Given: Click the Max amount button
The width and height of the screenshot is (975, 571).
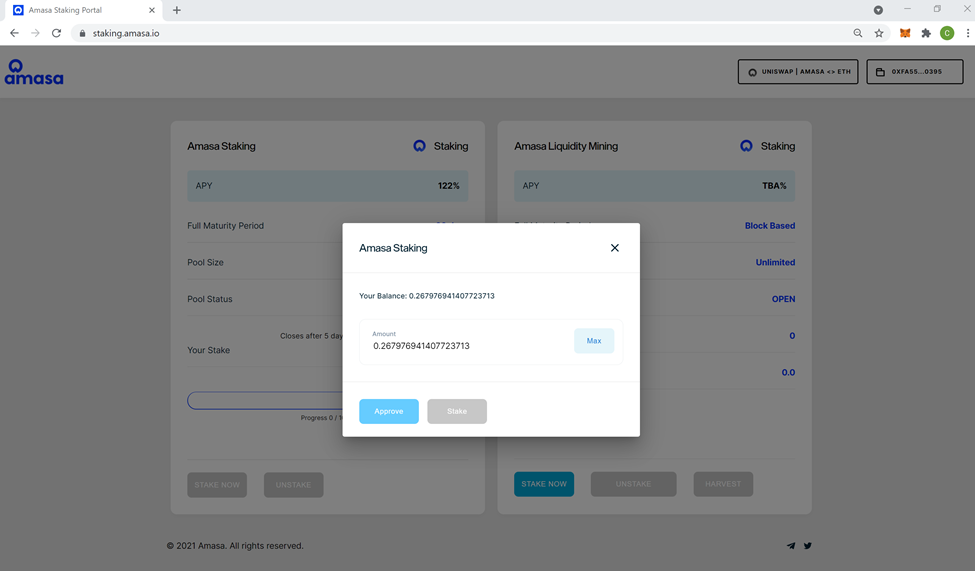Looking at the screenshot, I should (594, 341).
